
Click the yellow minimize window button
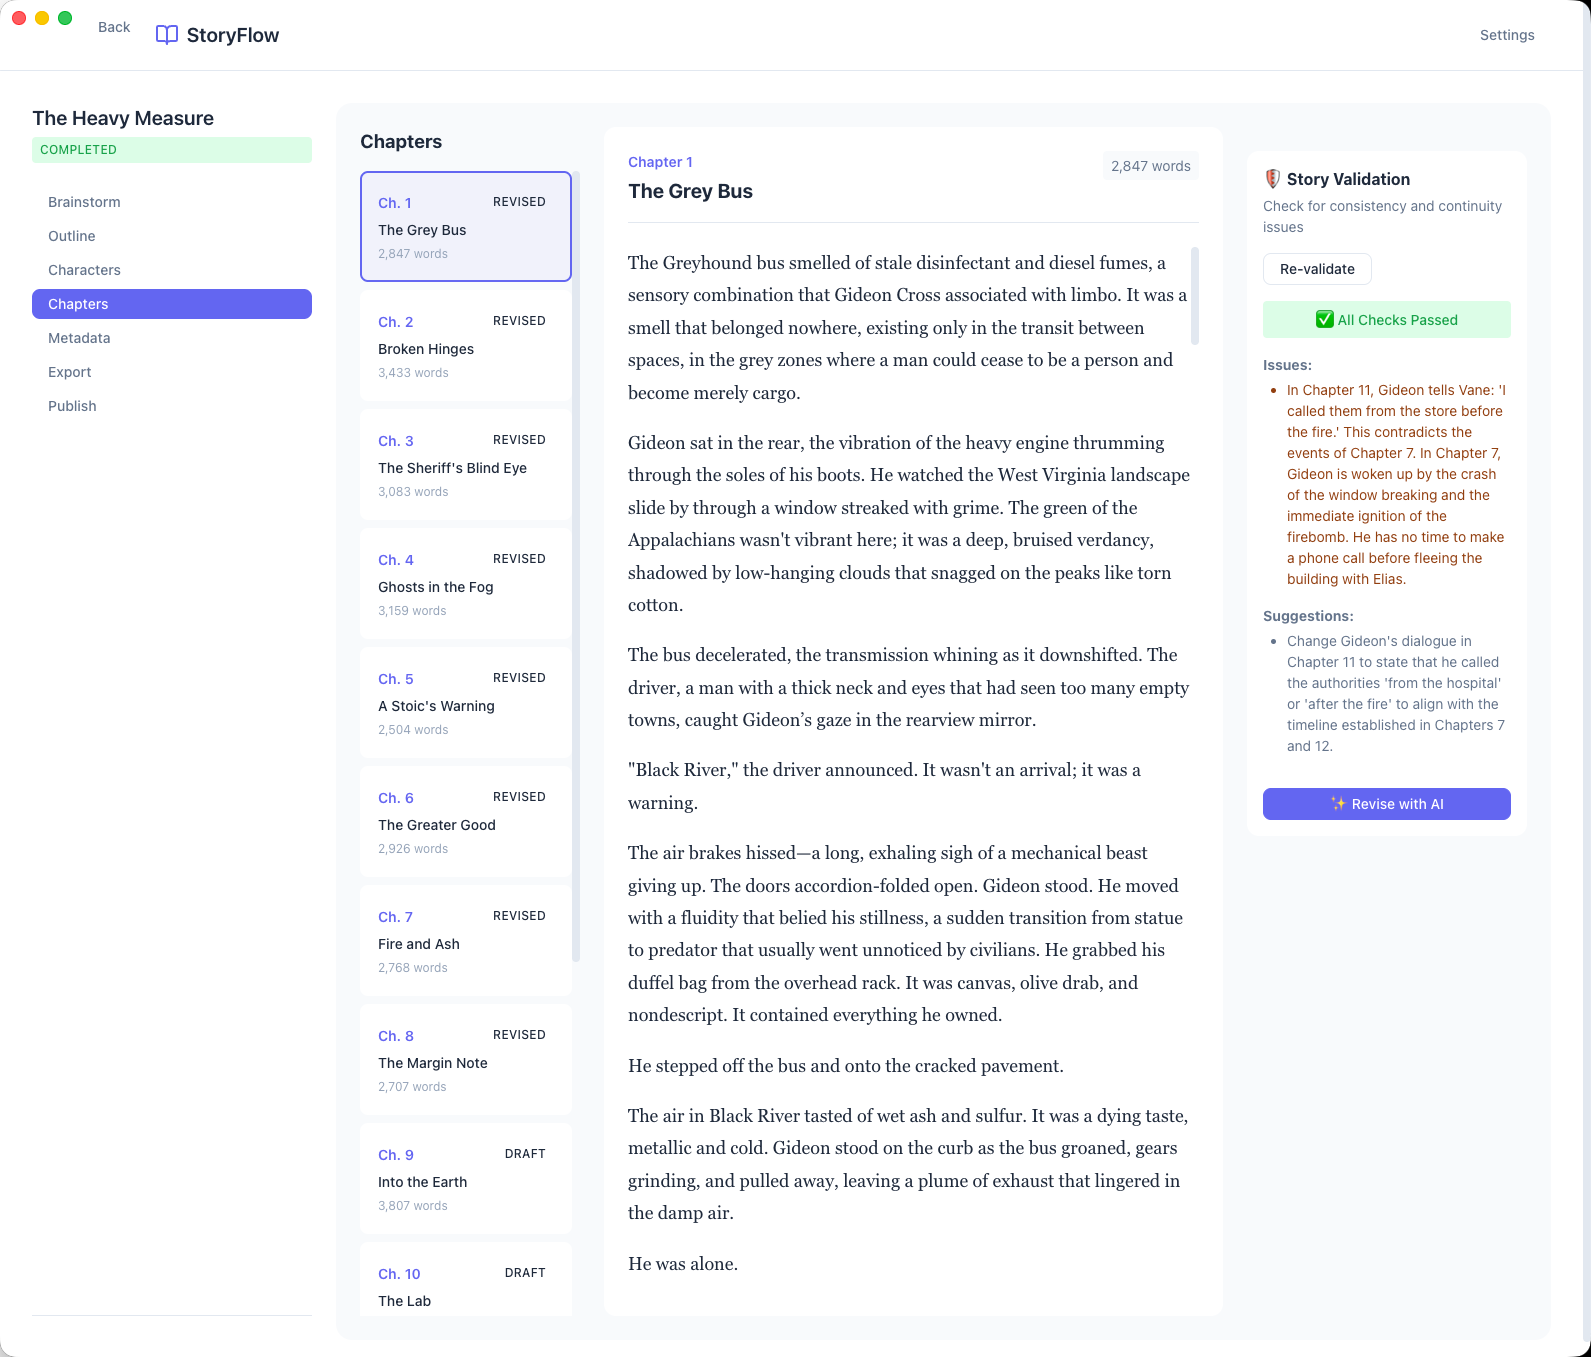point(42,18)
